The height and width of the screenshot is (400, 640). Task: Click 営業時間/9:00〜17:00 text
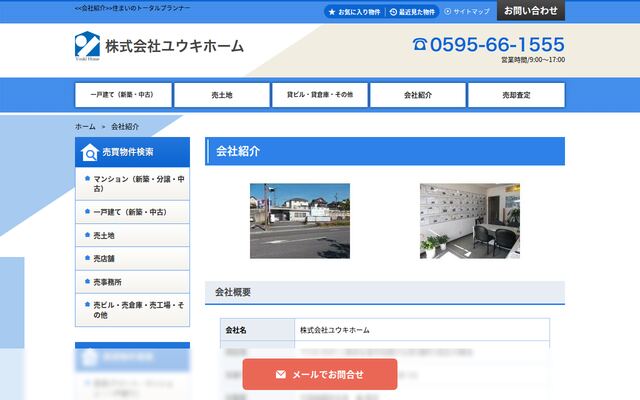(x=533, y=60)
